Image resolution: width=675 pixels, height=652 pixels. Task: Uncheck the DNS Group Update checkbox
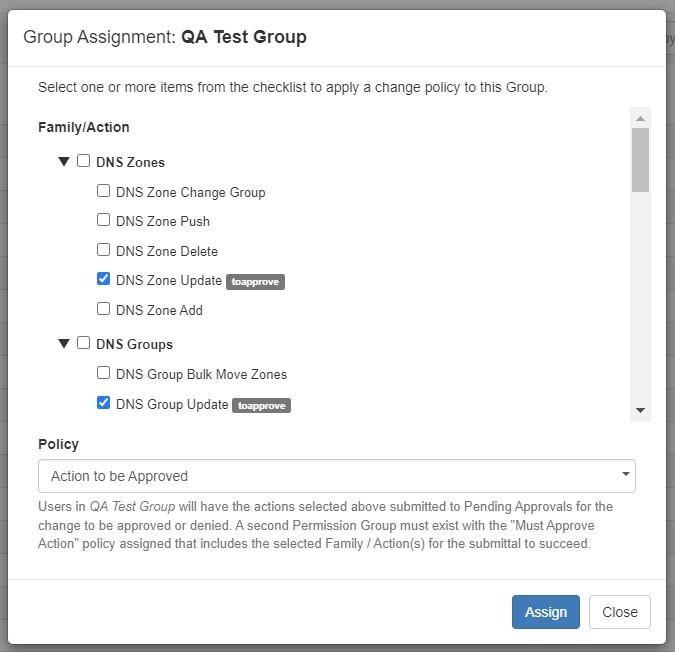(103, 403)
